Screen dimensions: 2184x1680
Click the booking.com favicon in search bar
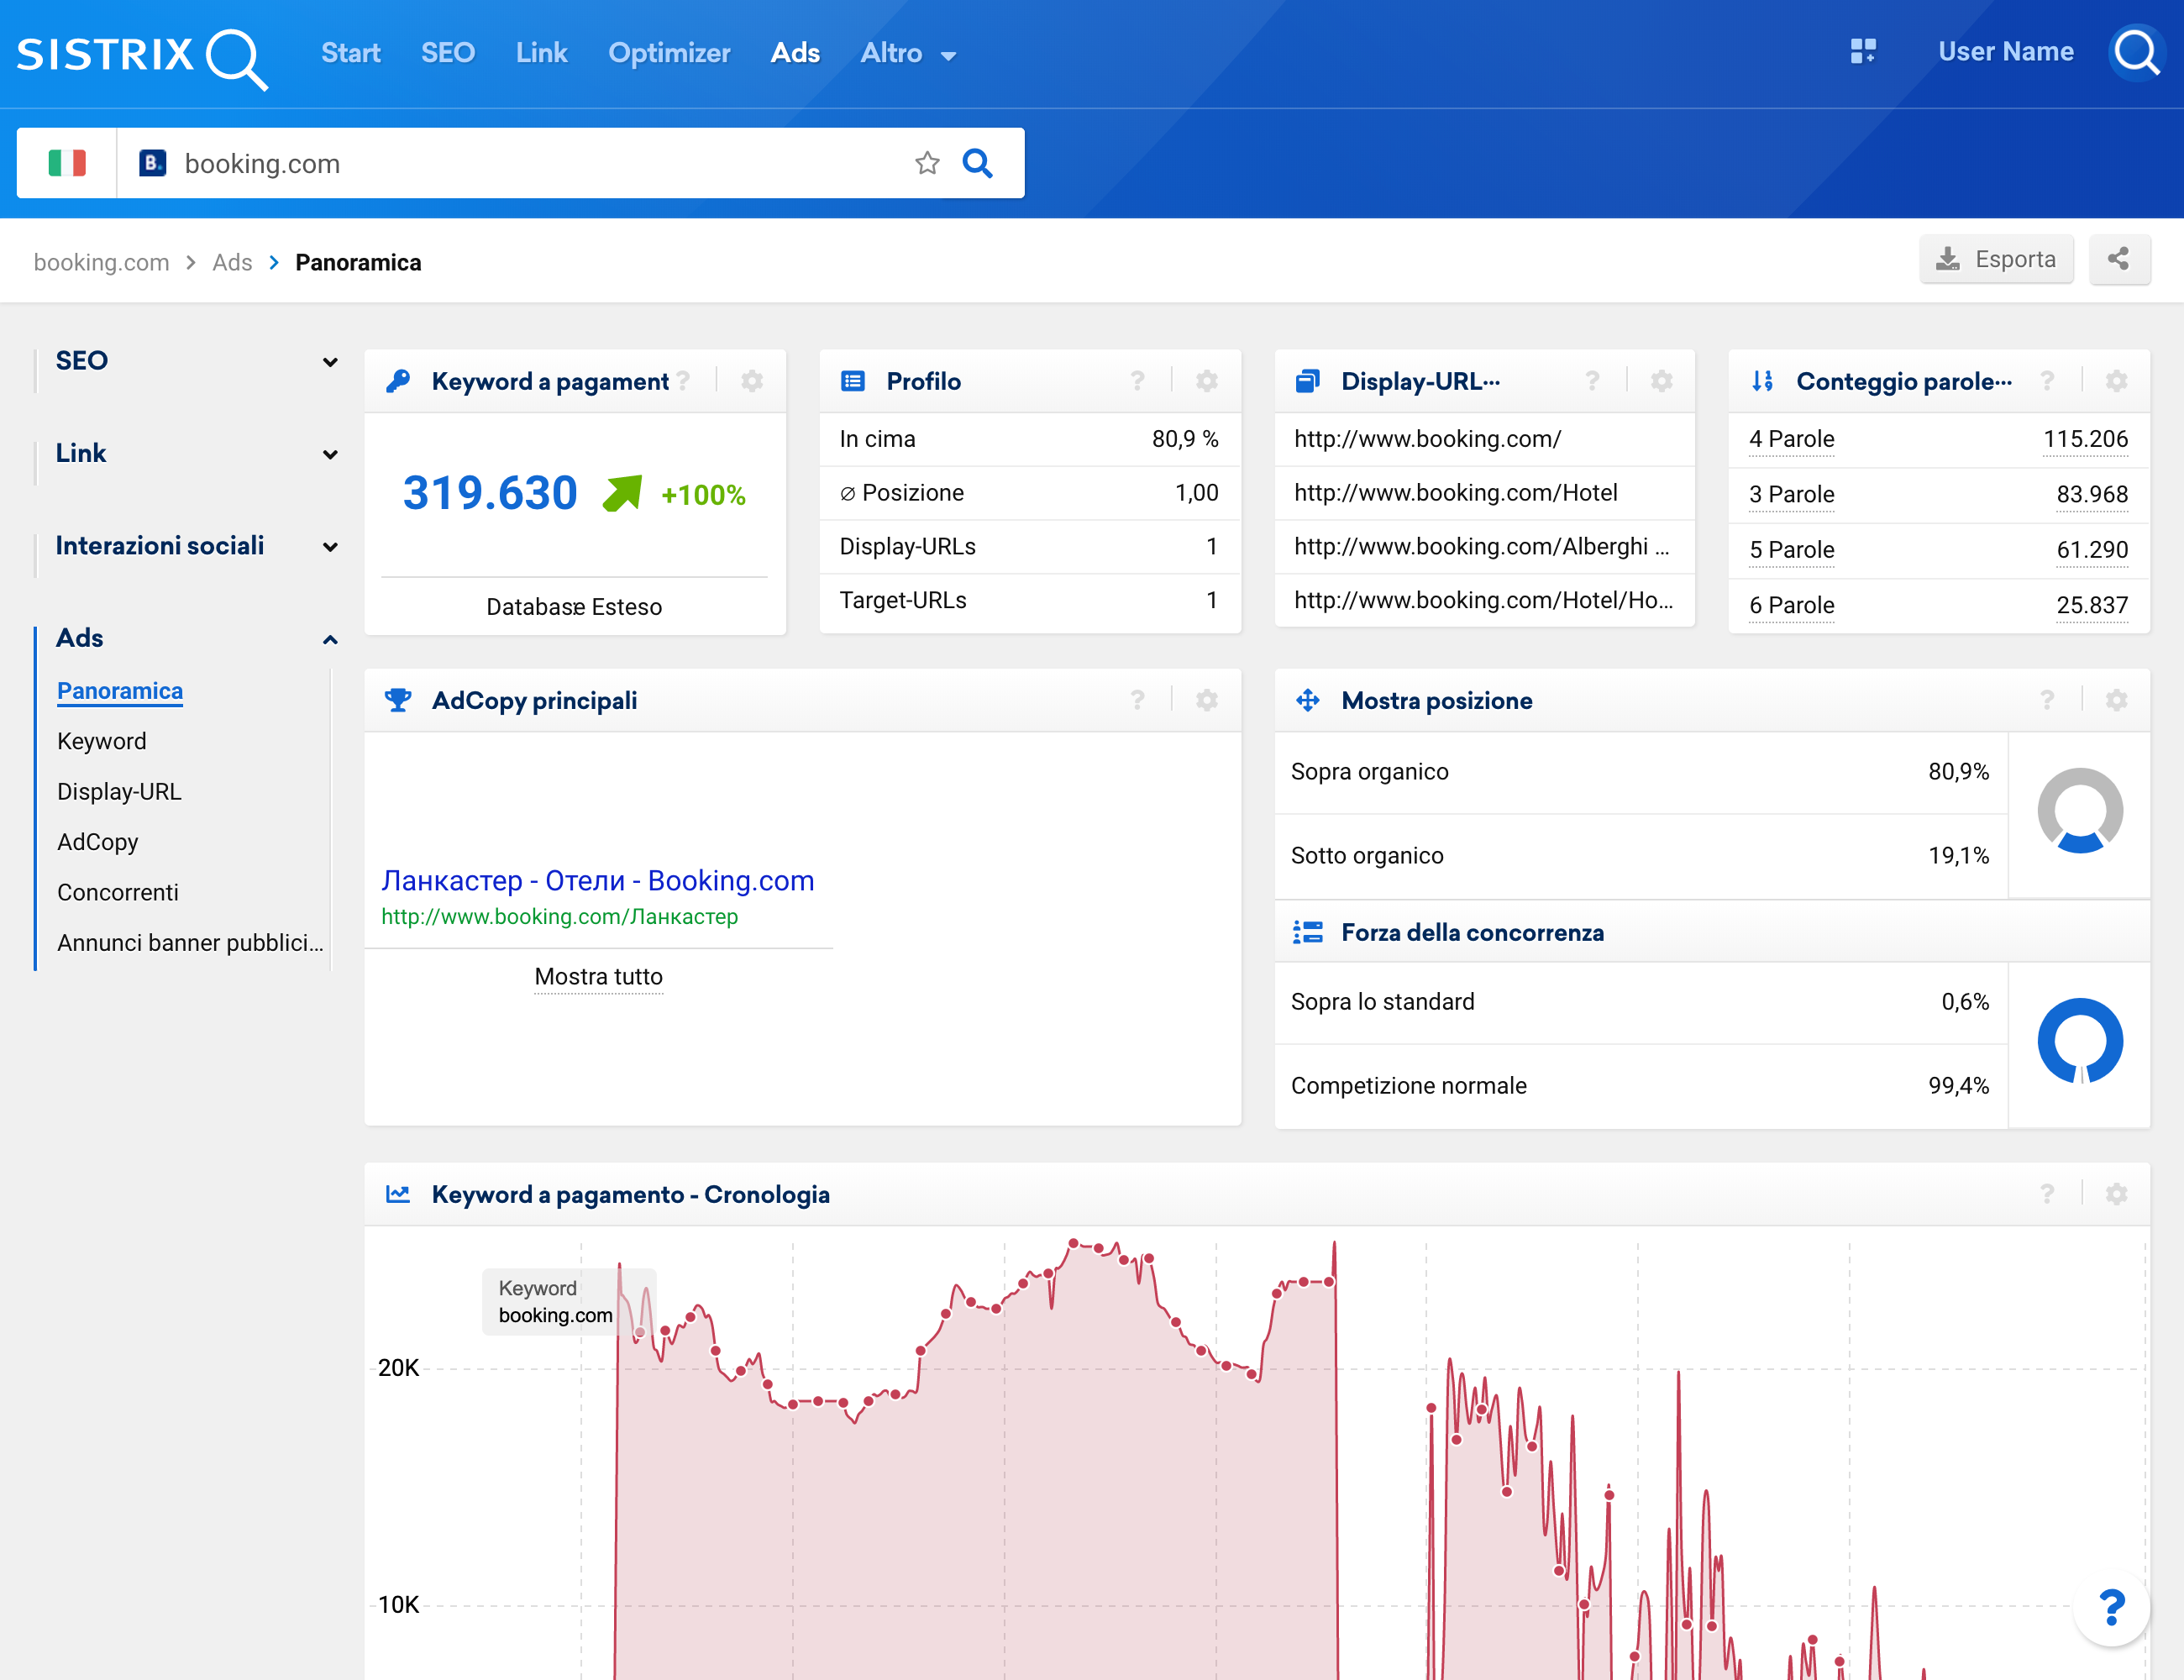coord(152,163)
